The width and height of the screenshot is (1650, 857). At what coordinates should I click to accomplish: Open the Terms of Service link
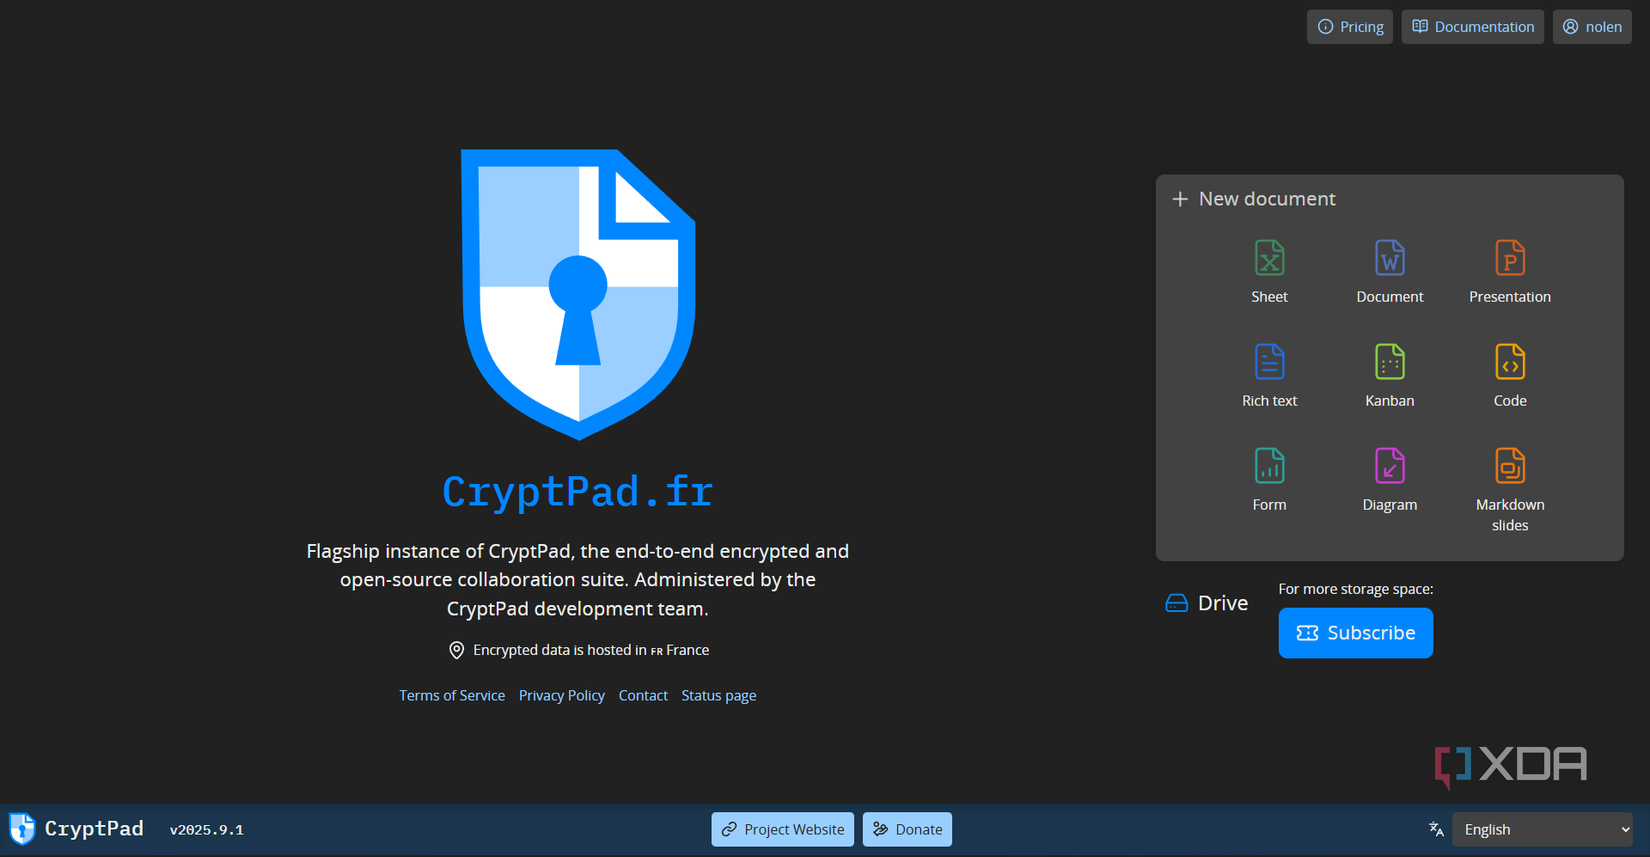click(x=452, y=695)
